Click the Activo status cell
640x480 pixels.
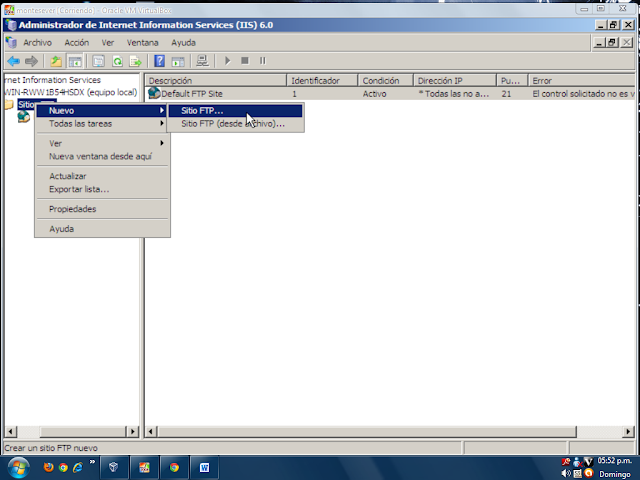tap(374, 94)
